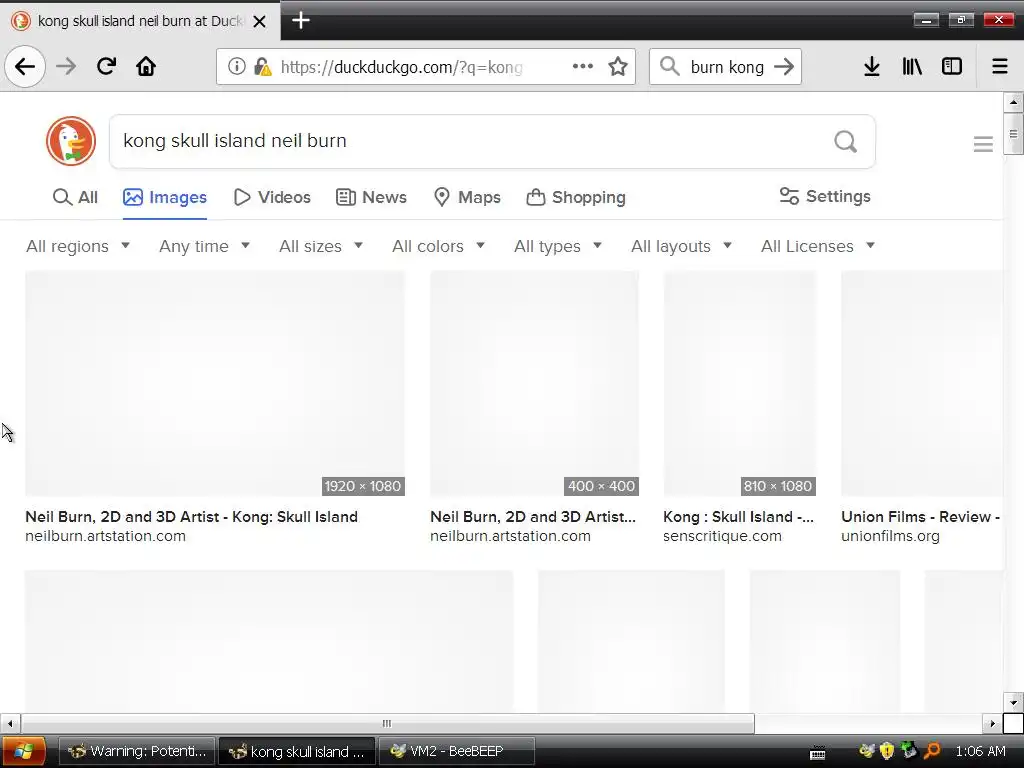Submit Firefox search with the arrow button
The image size is (1024, 768).
(784, 66)
